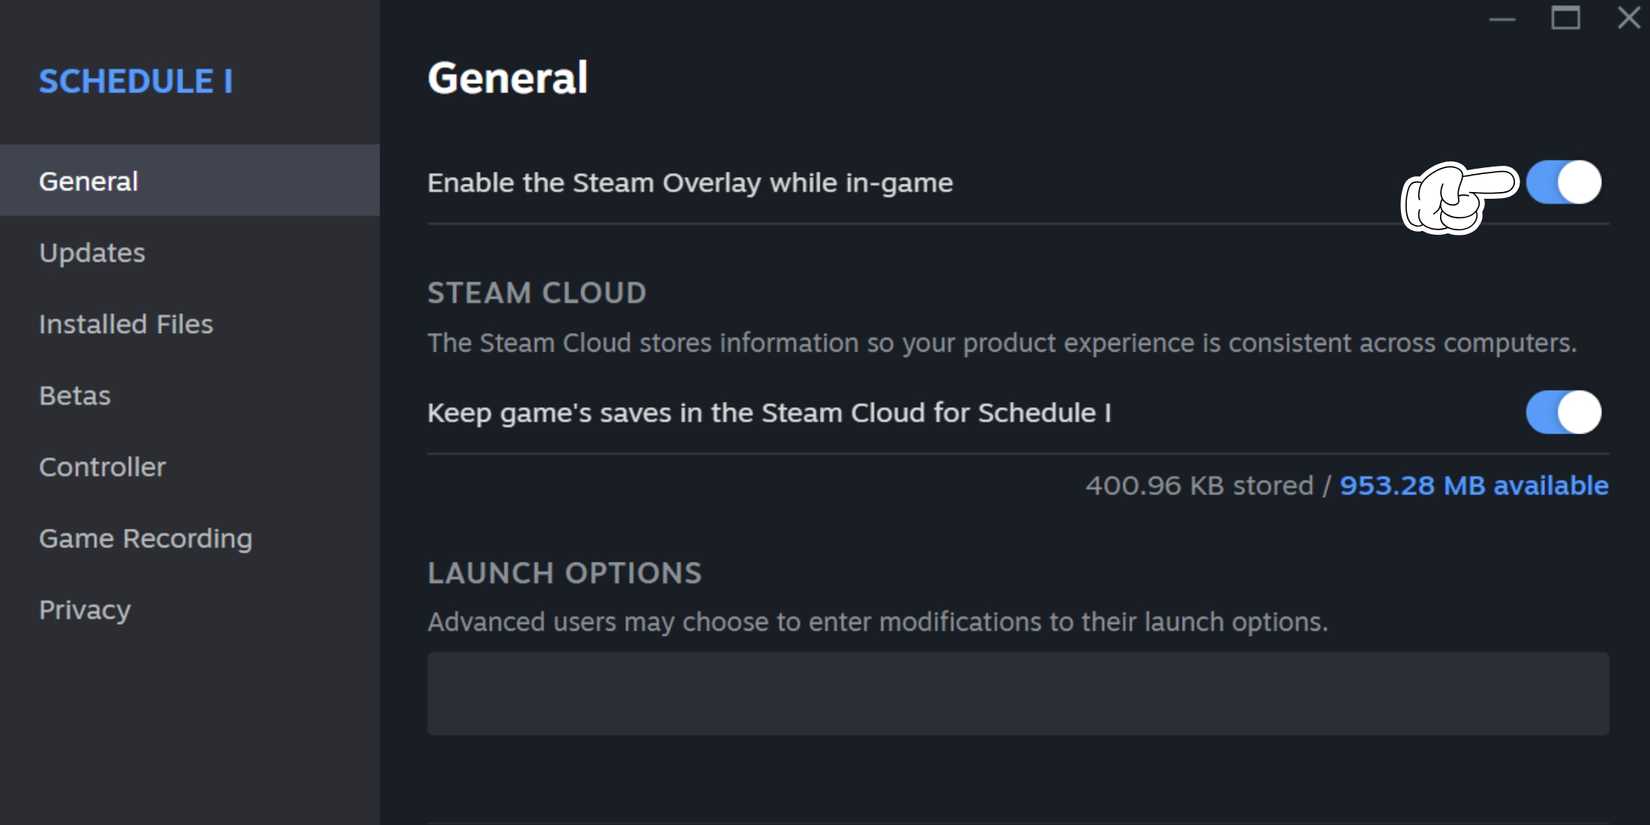
Task: Open the Controller settings
Action: 102,466
